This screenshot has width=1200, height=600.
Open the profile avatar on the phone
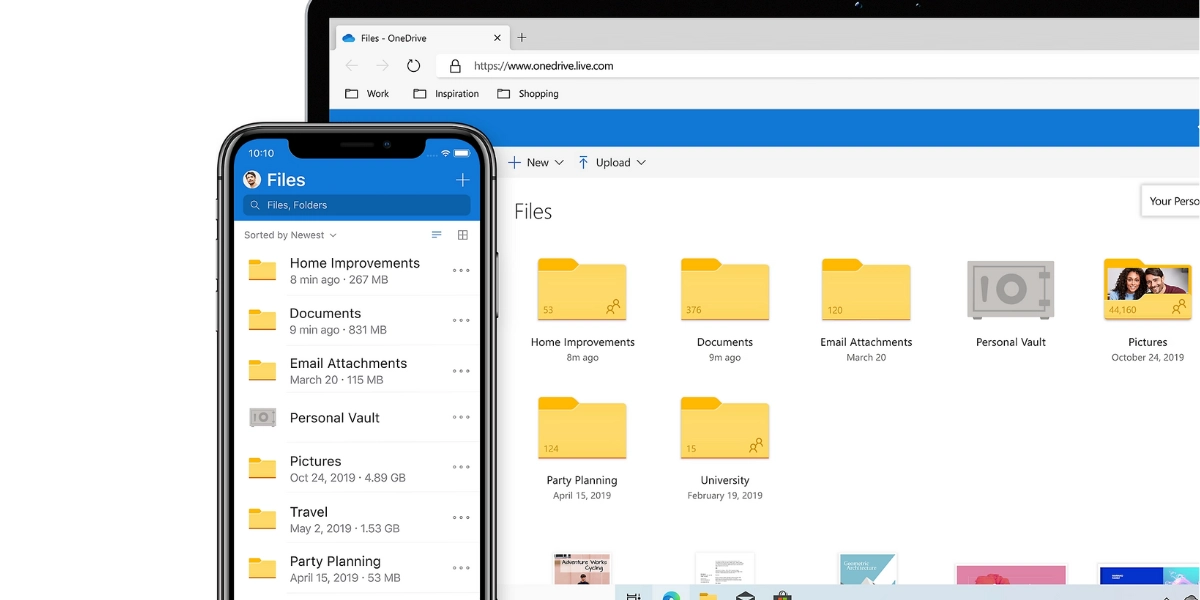252,180
